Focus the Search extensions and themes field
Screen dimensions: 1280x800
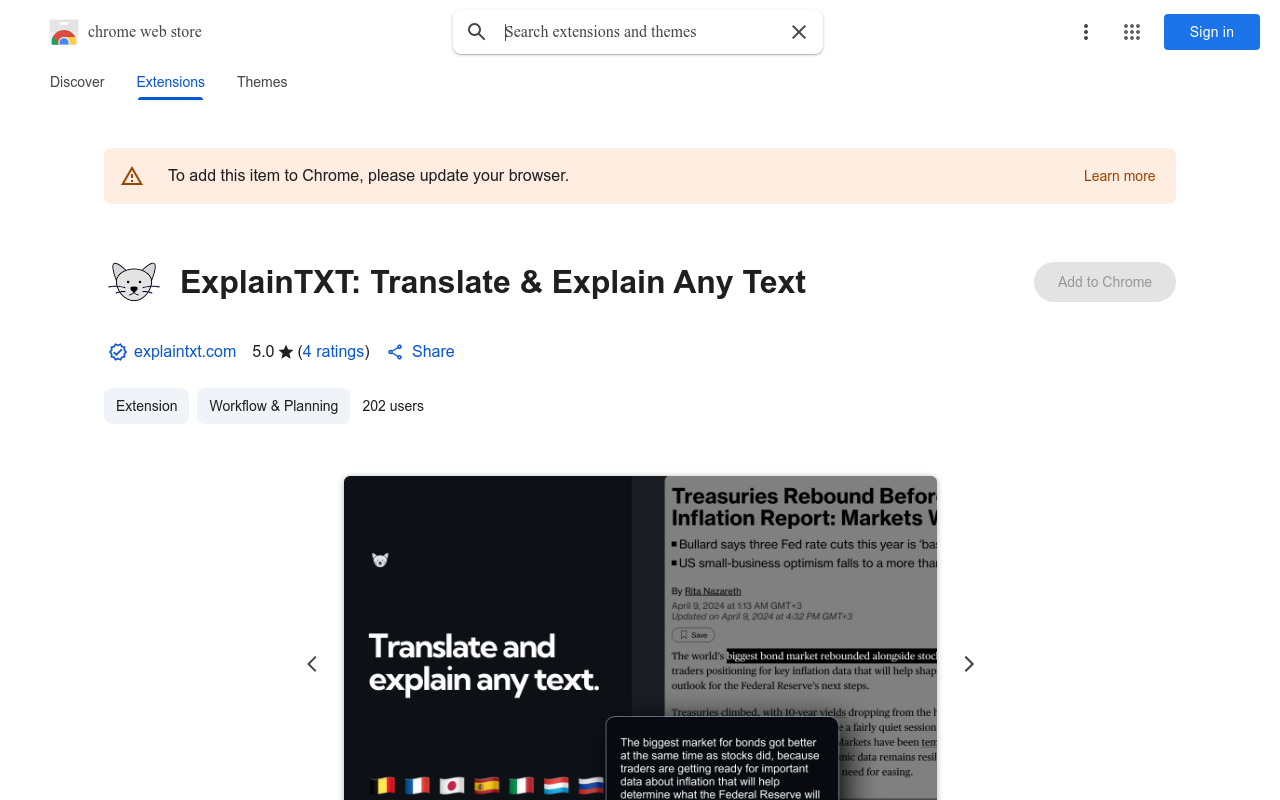[x=640, y=32]
